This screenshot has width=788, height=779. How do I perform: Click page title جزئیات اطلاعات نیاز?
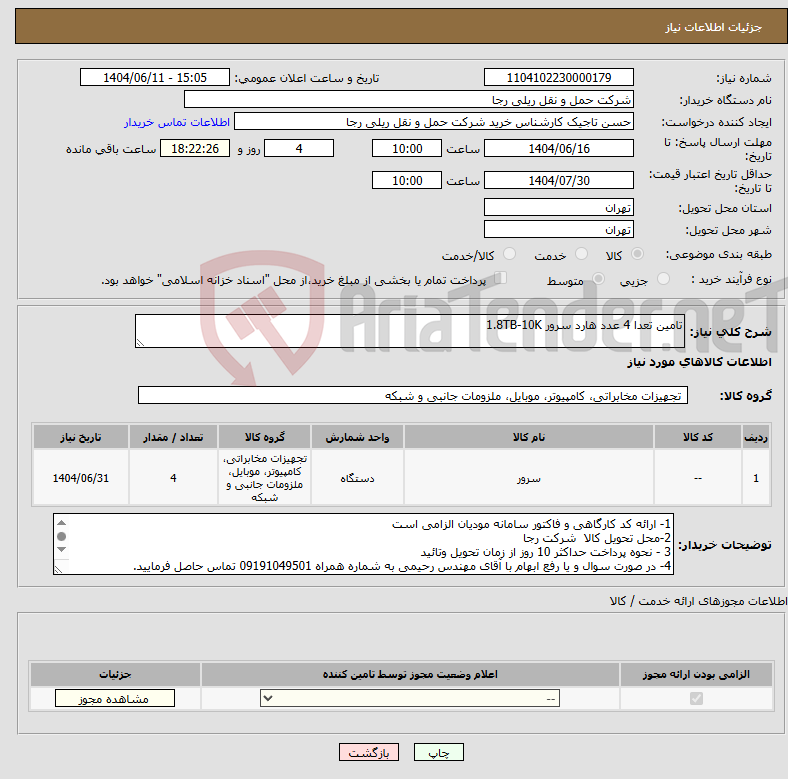[x=714, y=27]
